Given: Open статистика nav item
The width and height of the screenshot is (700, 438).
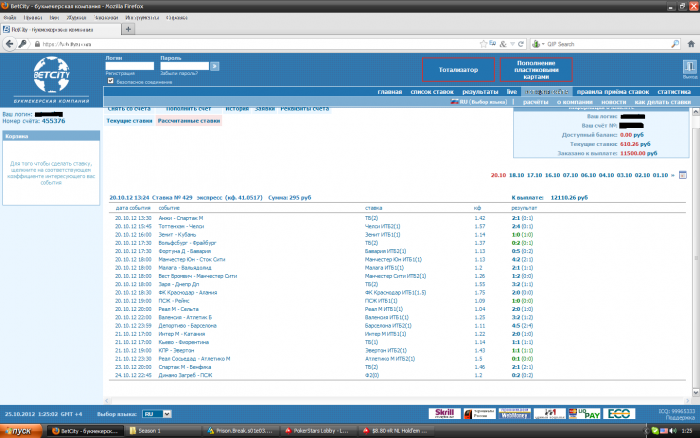Looking at the screenshot, I should click(x=674, y=92).
